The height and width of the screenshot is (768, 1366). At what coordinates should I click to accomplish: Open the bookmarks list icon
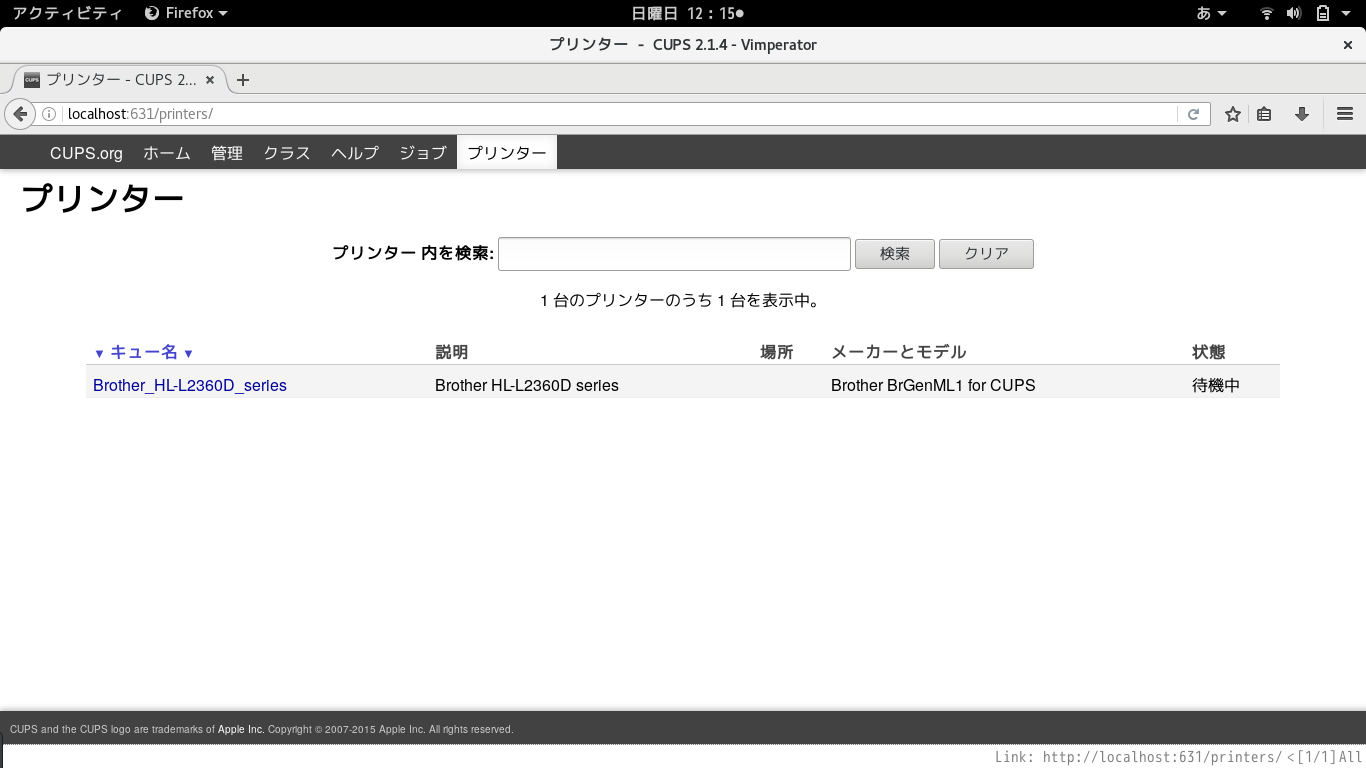(1264, 114)
